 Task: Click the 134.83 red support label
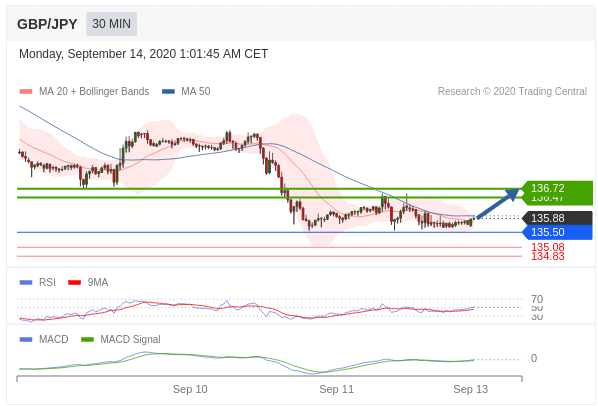pos(547,256)
